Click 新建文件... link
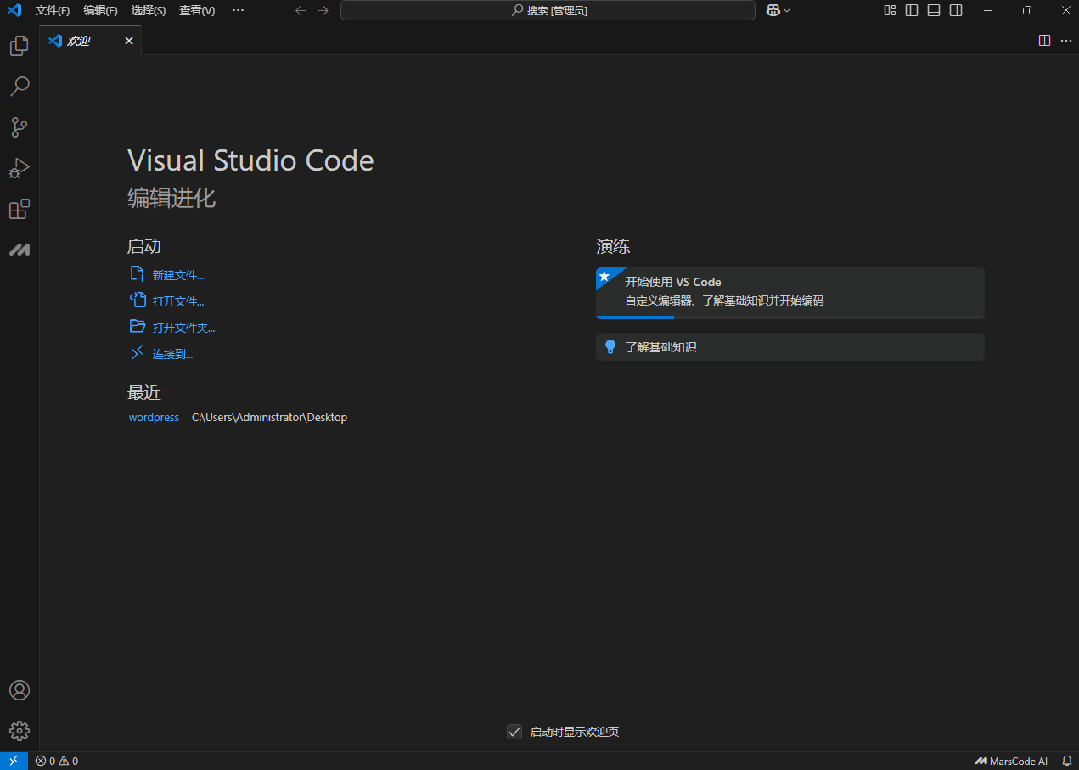1079x770 pixels. (x=178, y=275)
